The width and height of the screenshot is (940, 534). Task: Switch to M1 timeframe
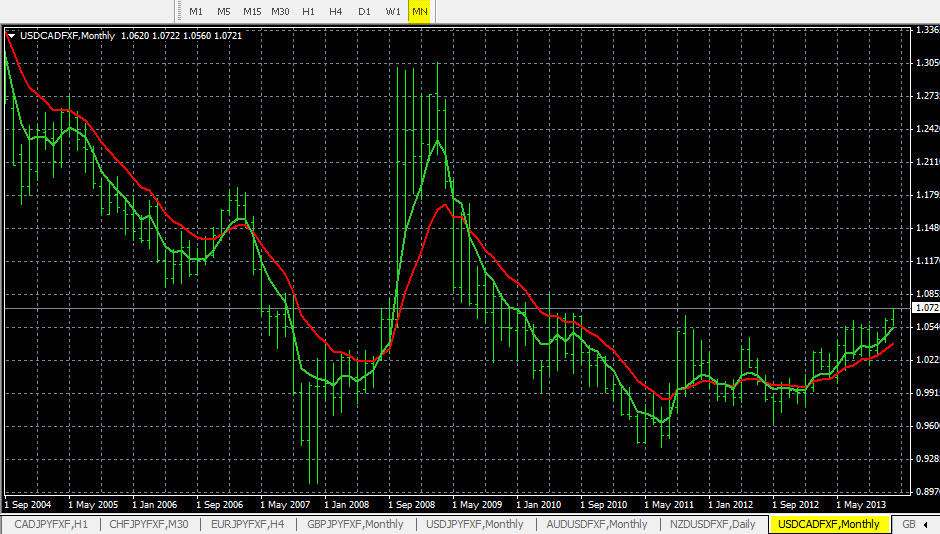pyautogui.click(x=196, y=11)
